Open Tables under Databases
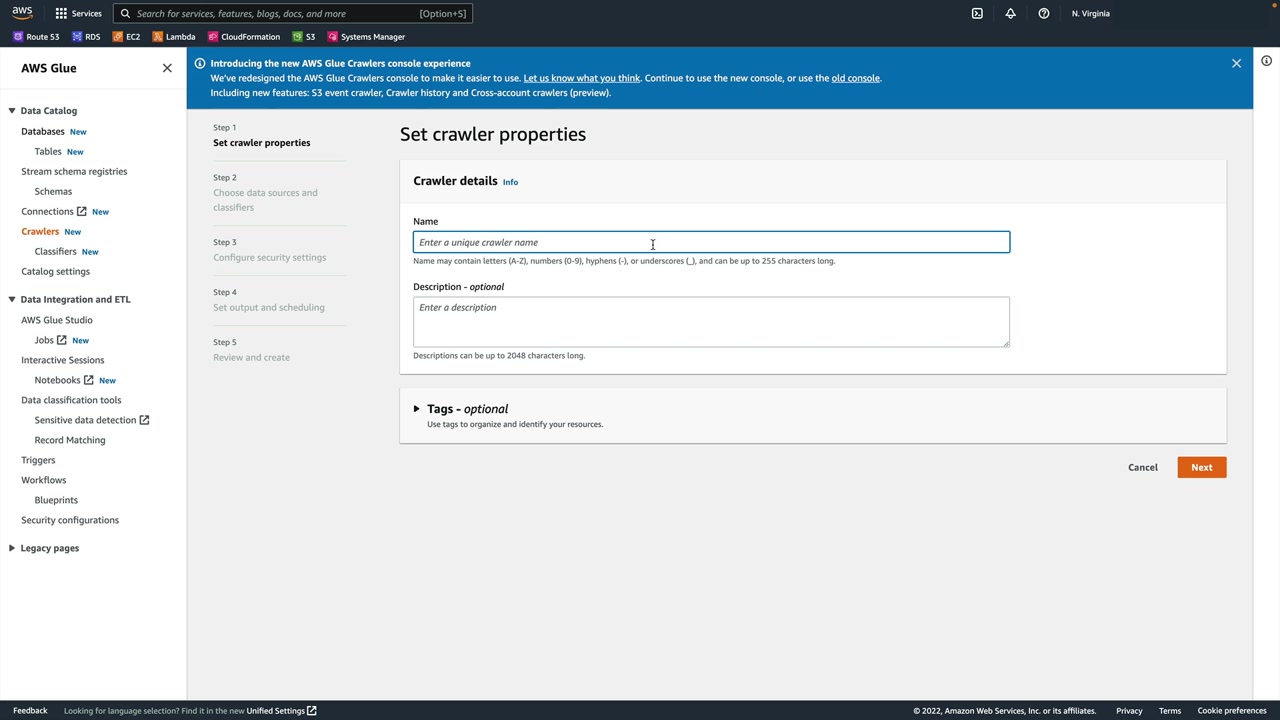Viewport: 1280px width, 720px height. pos(48,151)
